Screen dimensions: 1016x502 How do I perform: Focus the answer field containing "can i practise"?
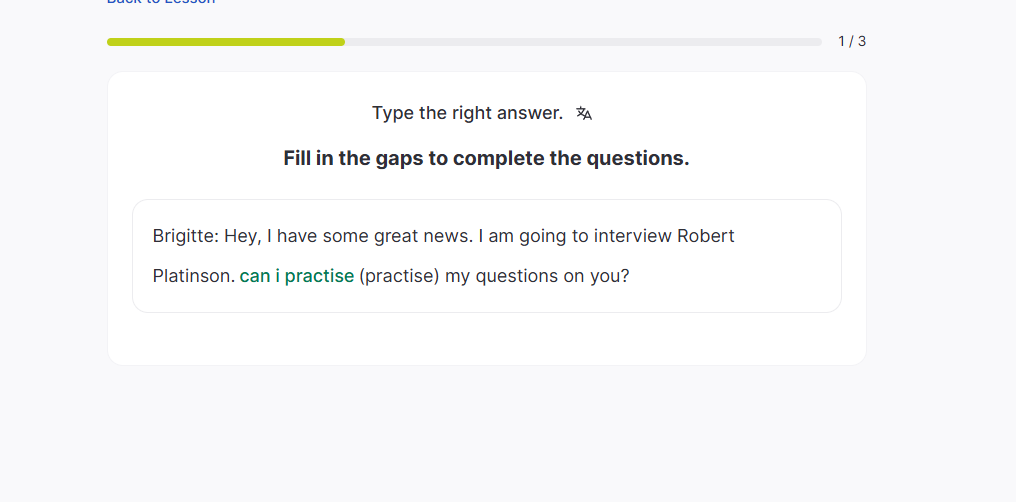[x=296, y=276]
